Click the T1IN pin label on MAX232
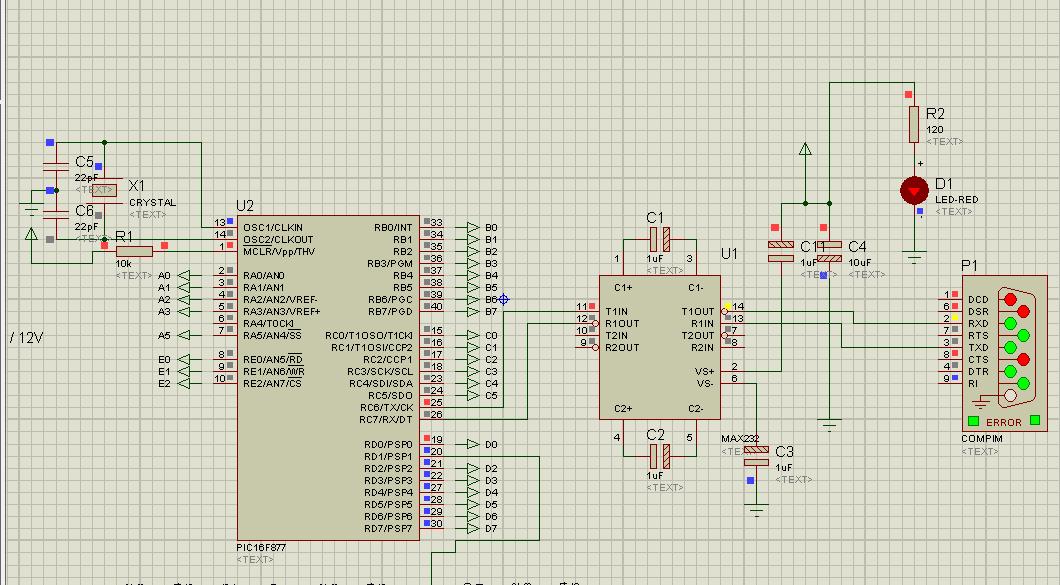 [x=617, y=312]
